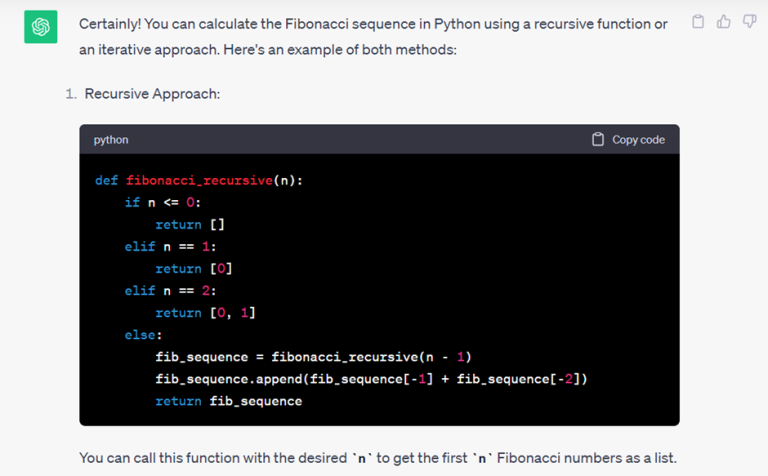Click the 'else:' keyword in code
Image resolution: width=768 pixels, height=476 pixels.
(x=144, y=335)
